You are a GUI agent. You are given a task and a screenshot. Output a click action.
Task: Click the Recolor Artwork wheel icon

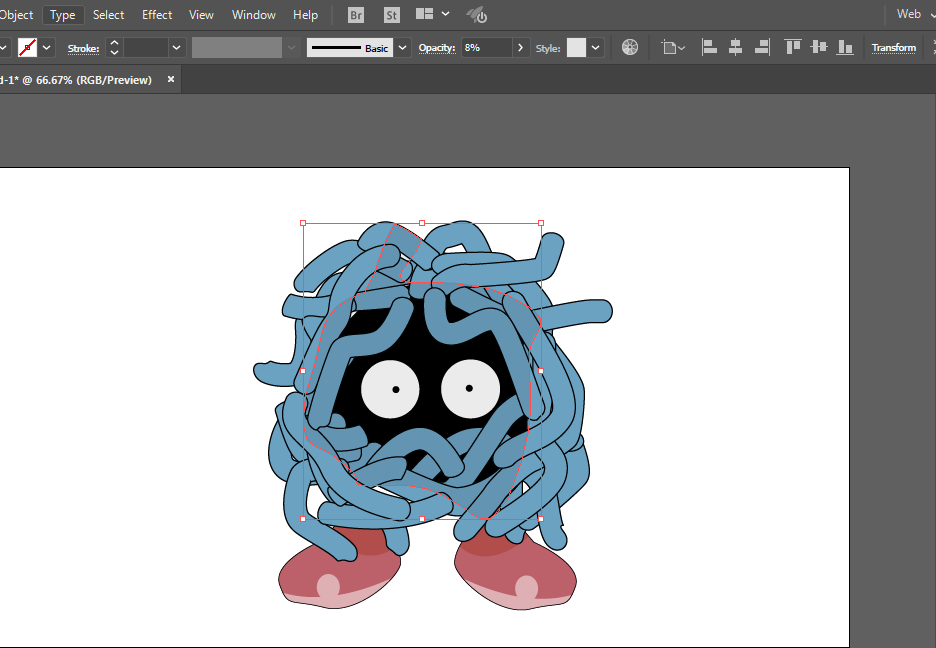click(630, 47)
